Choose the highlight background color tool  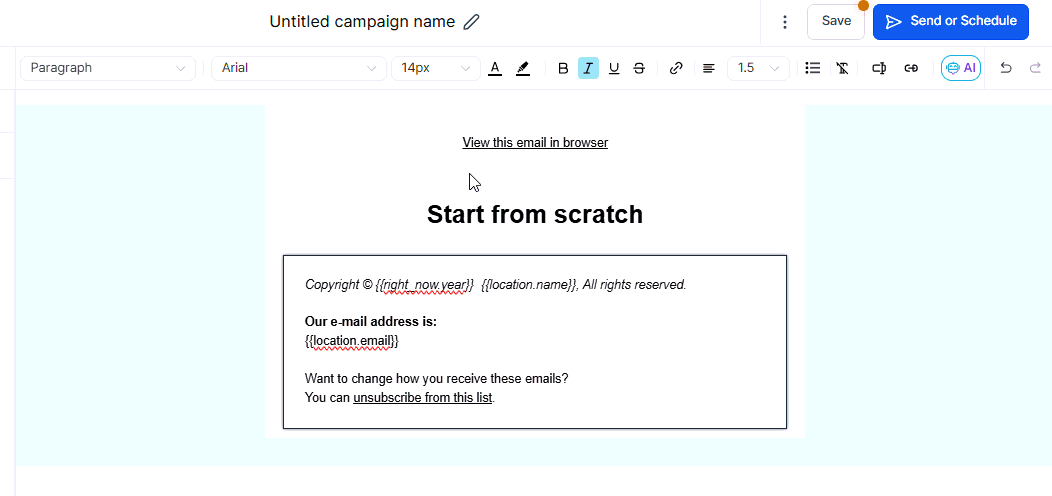(x=523, y=68)
